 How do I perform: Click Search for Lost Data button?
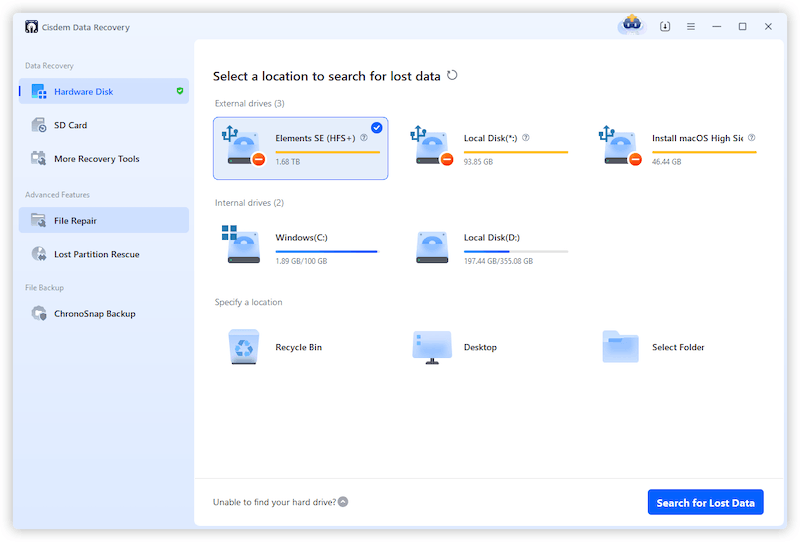[x=706, y=502]
